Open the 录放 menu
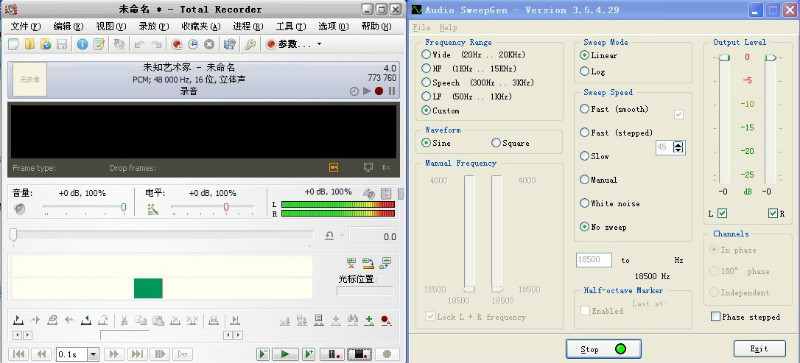This screenshot has height=363, width=800. [x=154, y=26]
